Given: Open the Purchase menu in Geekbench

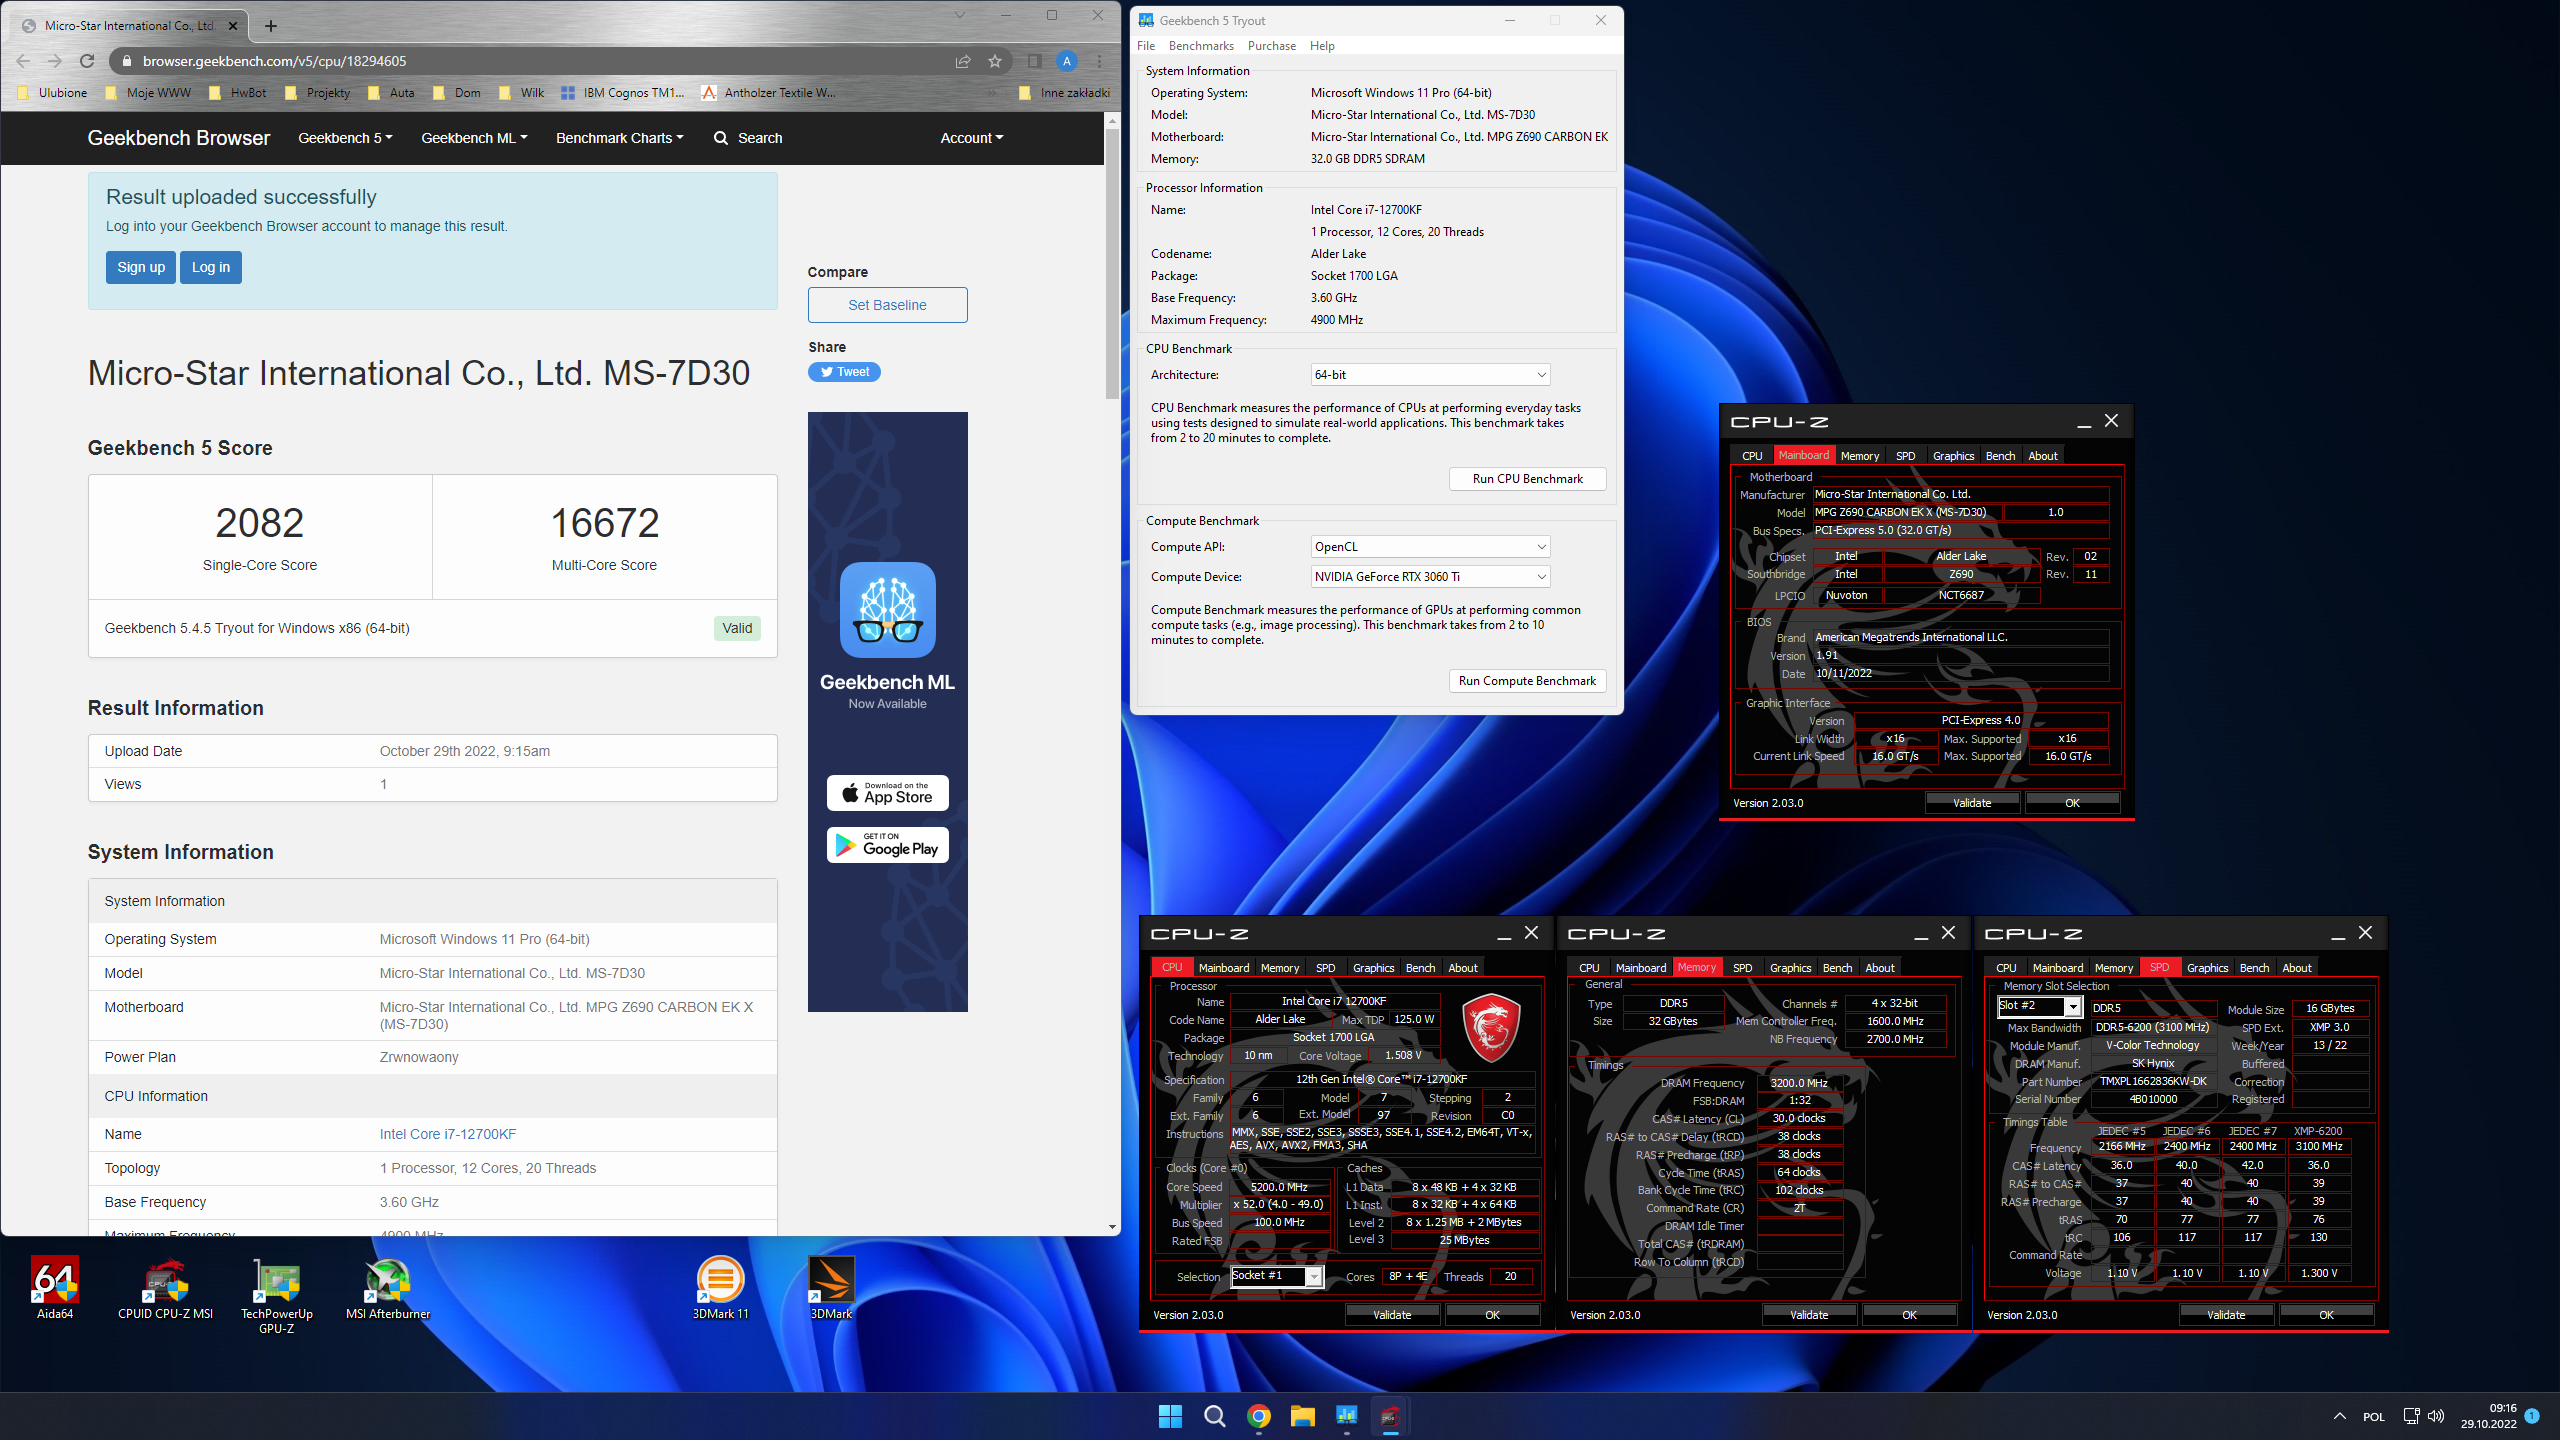Looking at the screenshot, I should tap(1271, 46).
